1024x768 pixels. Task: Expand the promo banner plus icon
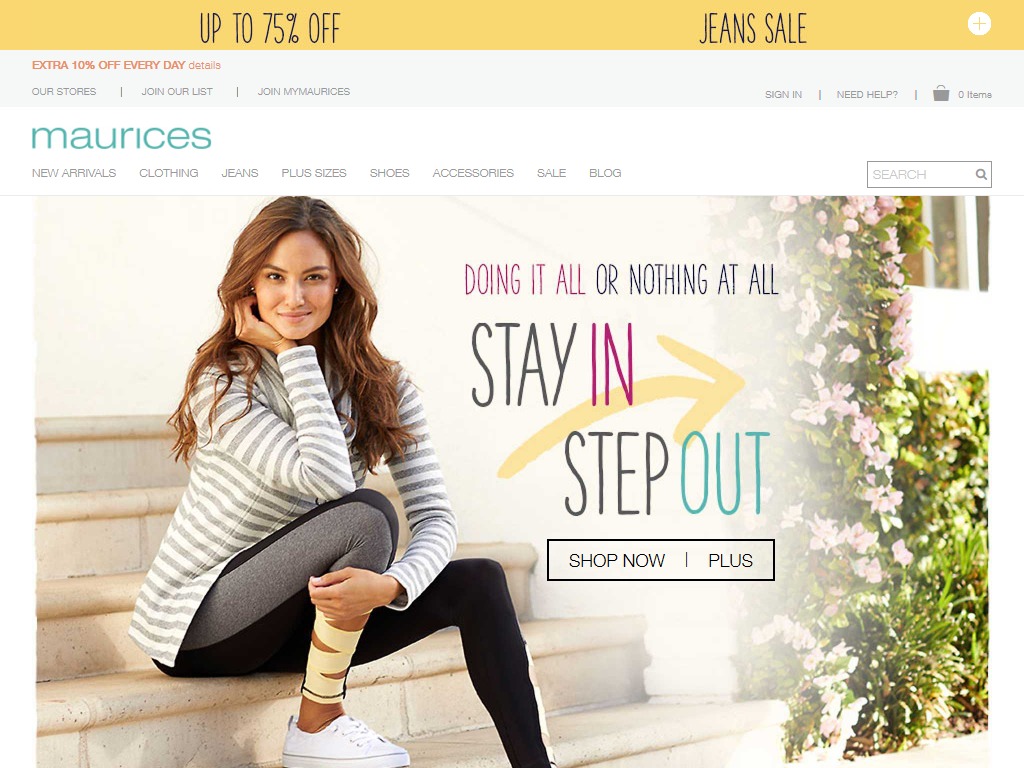click(x=979, y=24)
